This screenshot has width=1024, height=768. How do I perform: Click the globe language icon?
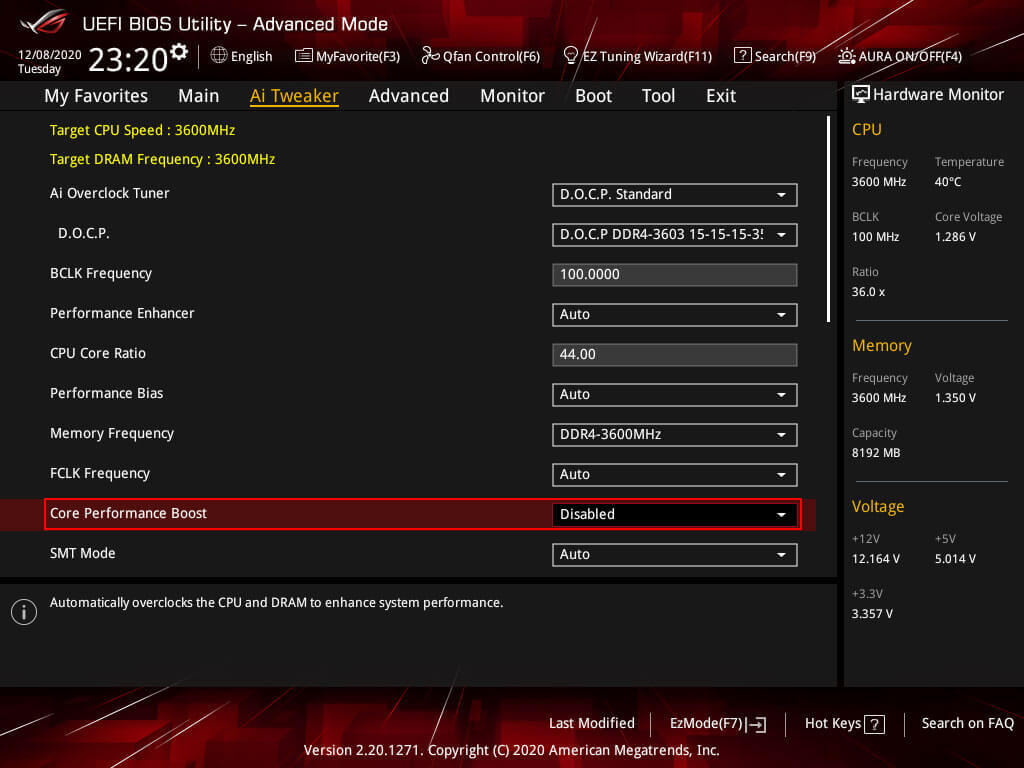click(219, 56)
